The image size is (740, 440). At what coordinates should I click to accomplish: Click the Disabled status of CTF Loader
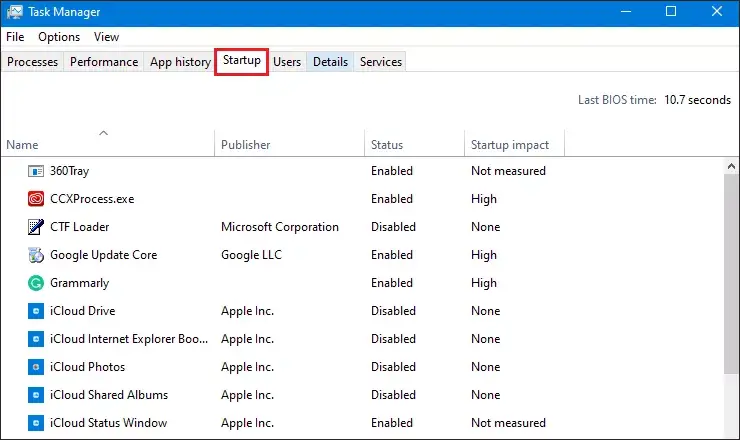pos(393,227)
